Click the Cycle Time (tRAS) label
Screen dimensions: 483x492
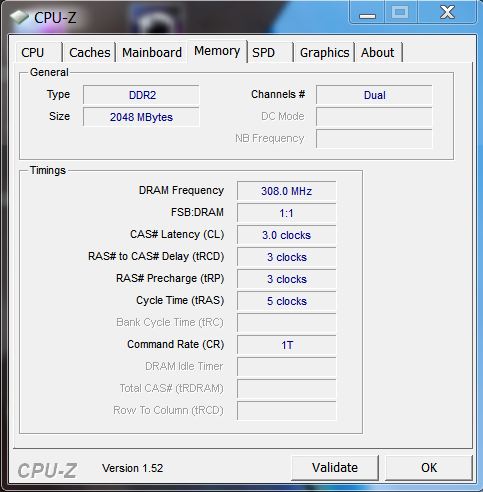pyautogui.click(x=180, y=300)
